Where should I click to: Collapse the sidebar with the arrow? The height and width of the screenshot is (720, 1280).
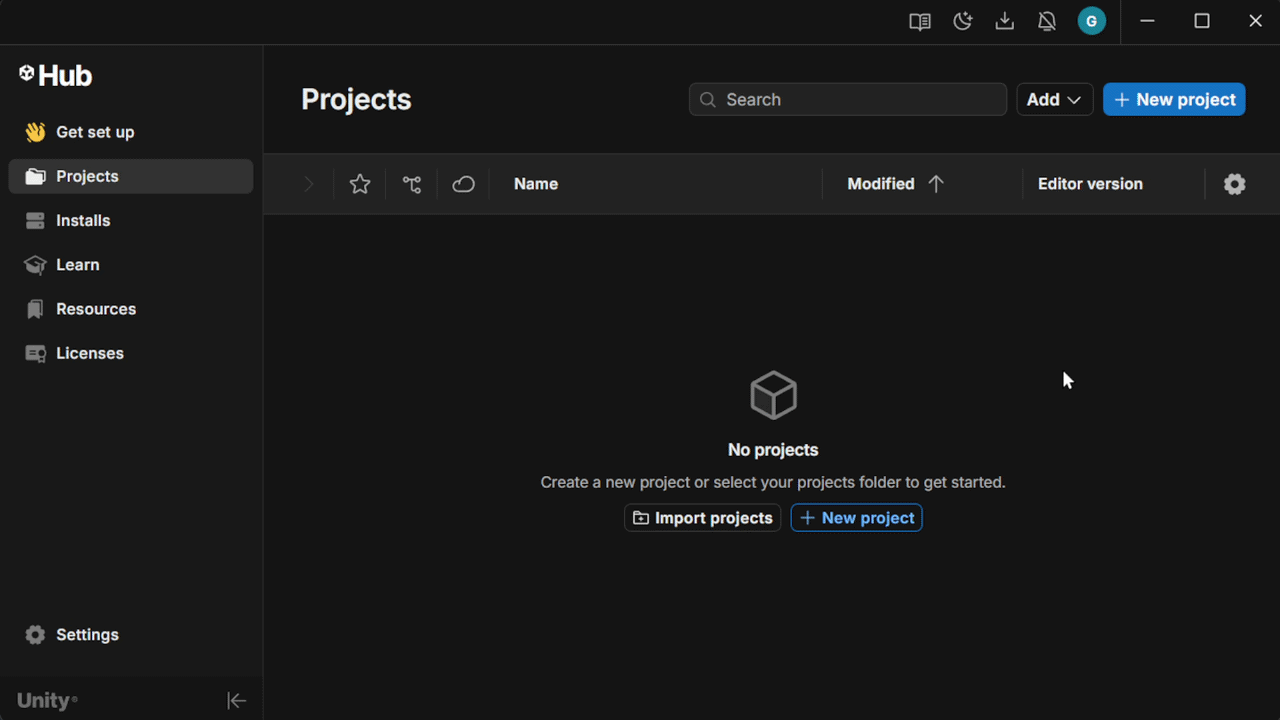click(x=236, y=700)
